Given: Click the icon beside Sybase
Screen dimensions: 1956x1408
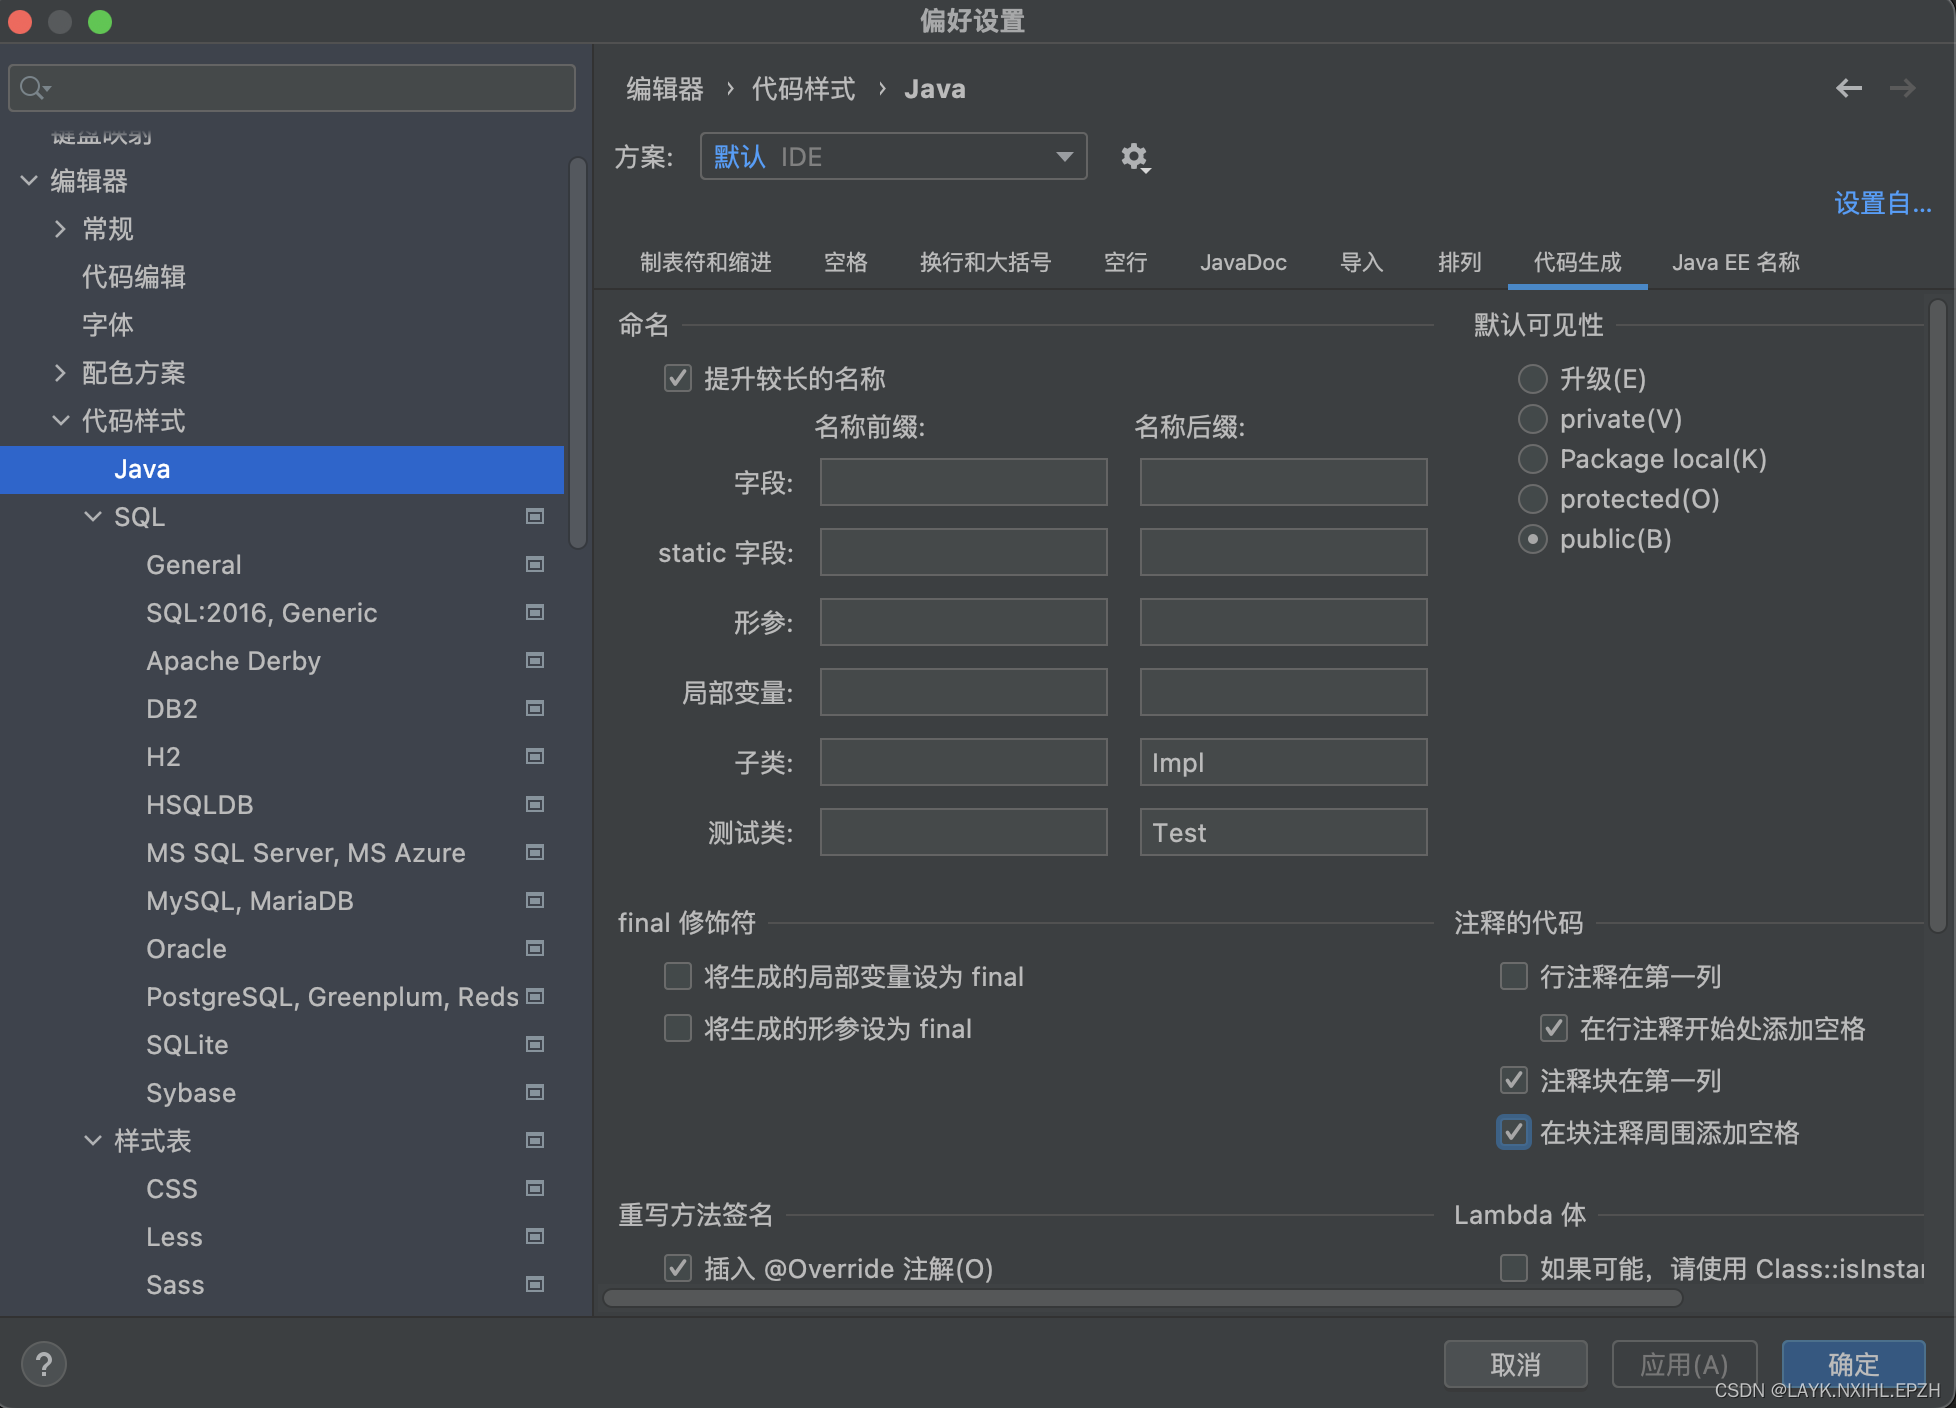Looking at the screenshot, I should coord(535,1092).
